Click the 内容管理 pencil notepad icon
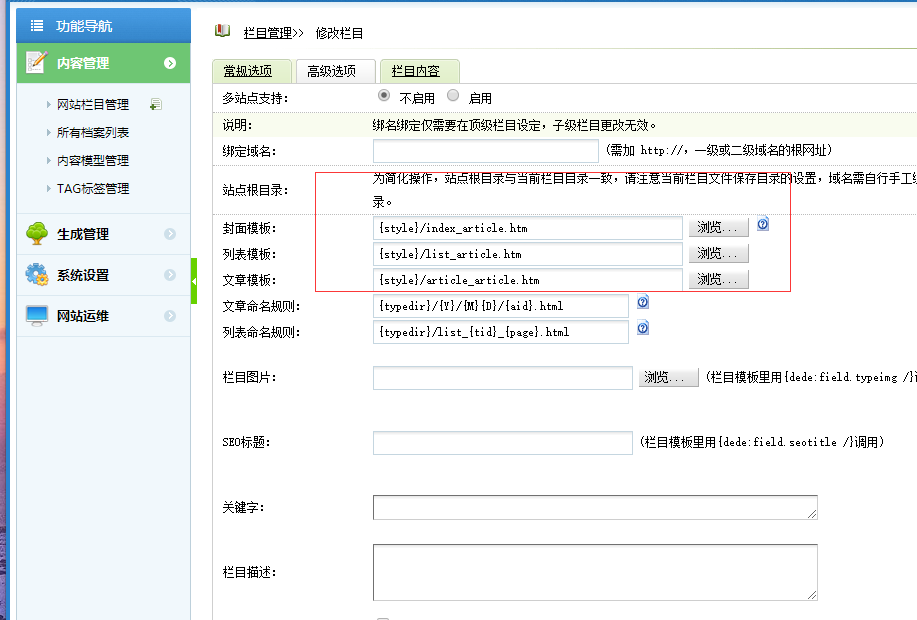The height and width of the screenshot is (620, 917). [37, 62]
